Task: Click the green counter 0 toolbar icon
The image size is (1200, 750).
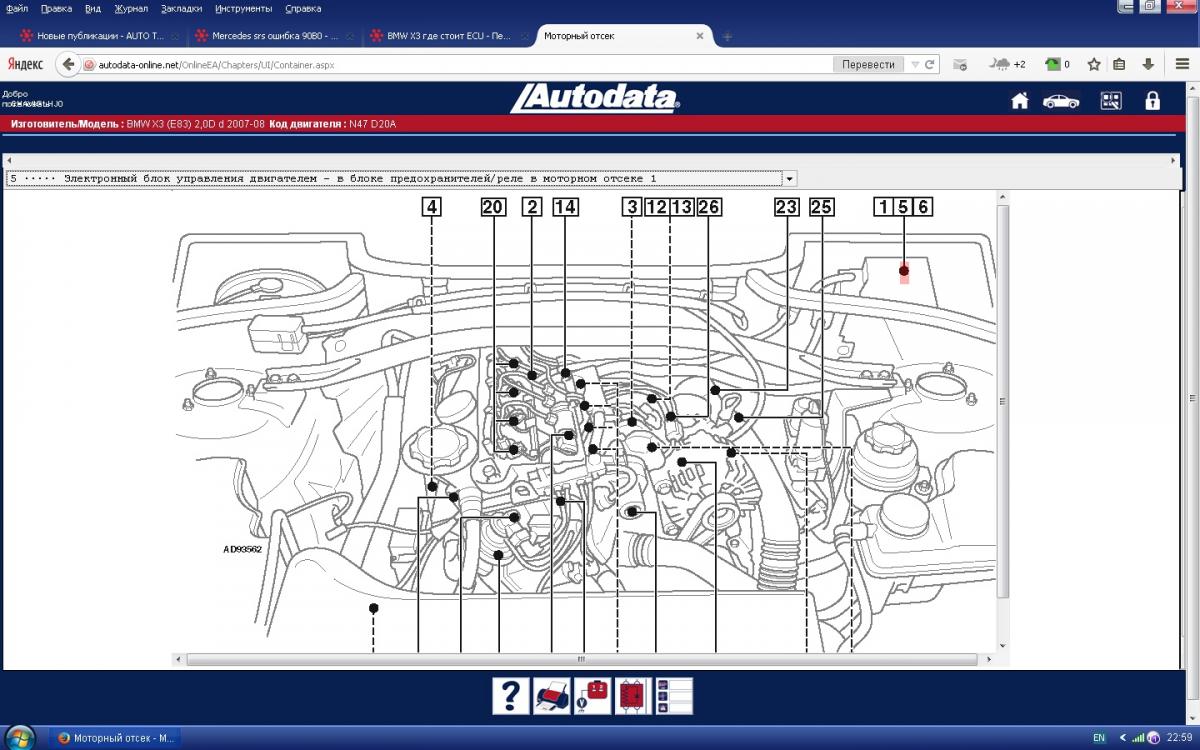Action: click(1058, 64)
